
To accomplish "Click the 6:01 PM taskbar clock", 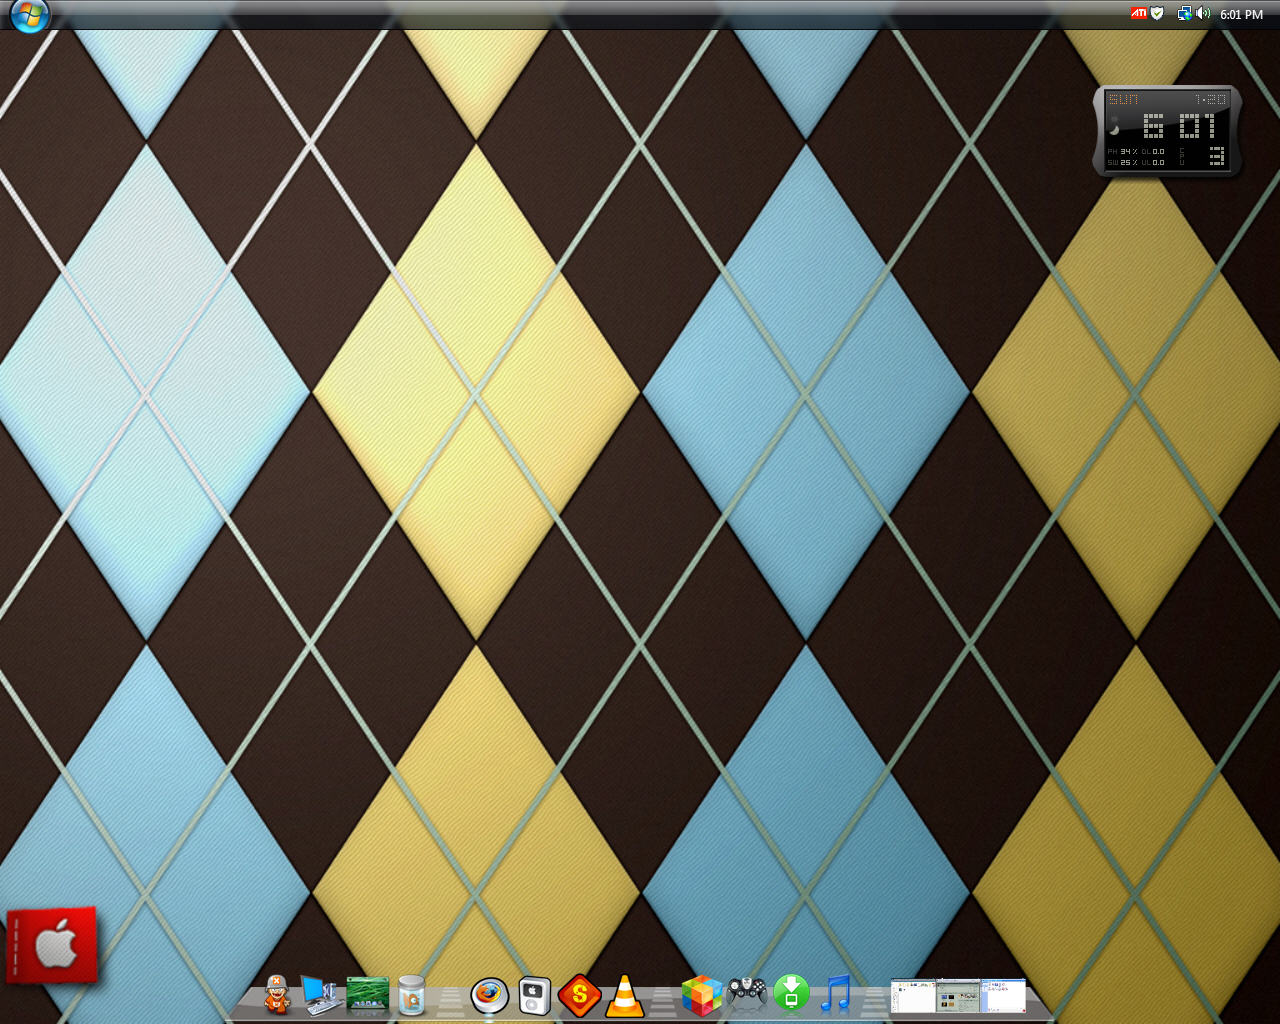I will pos(1241,15).
